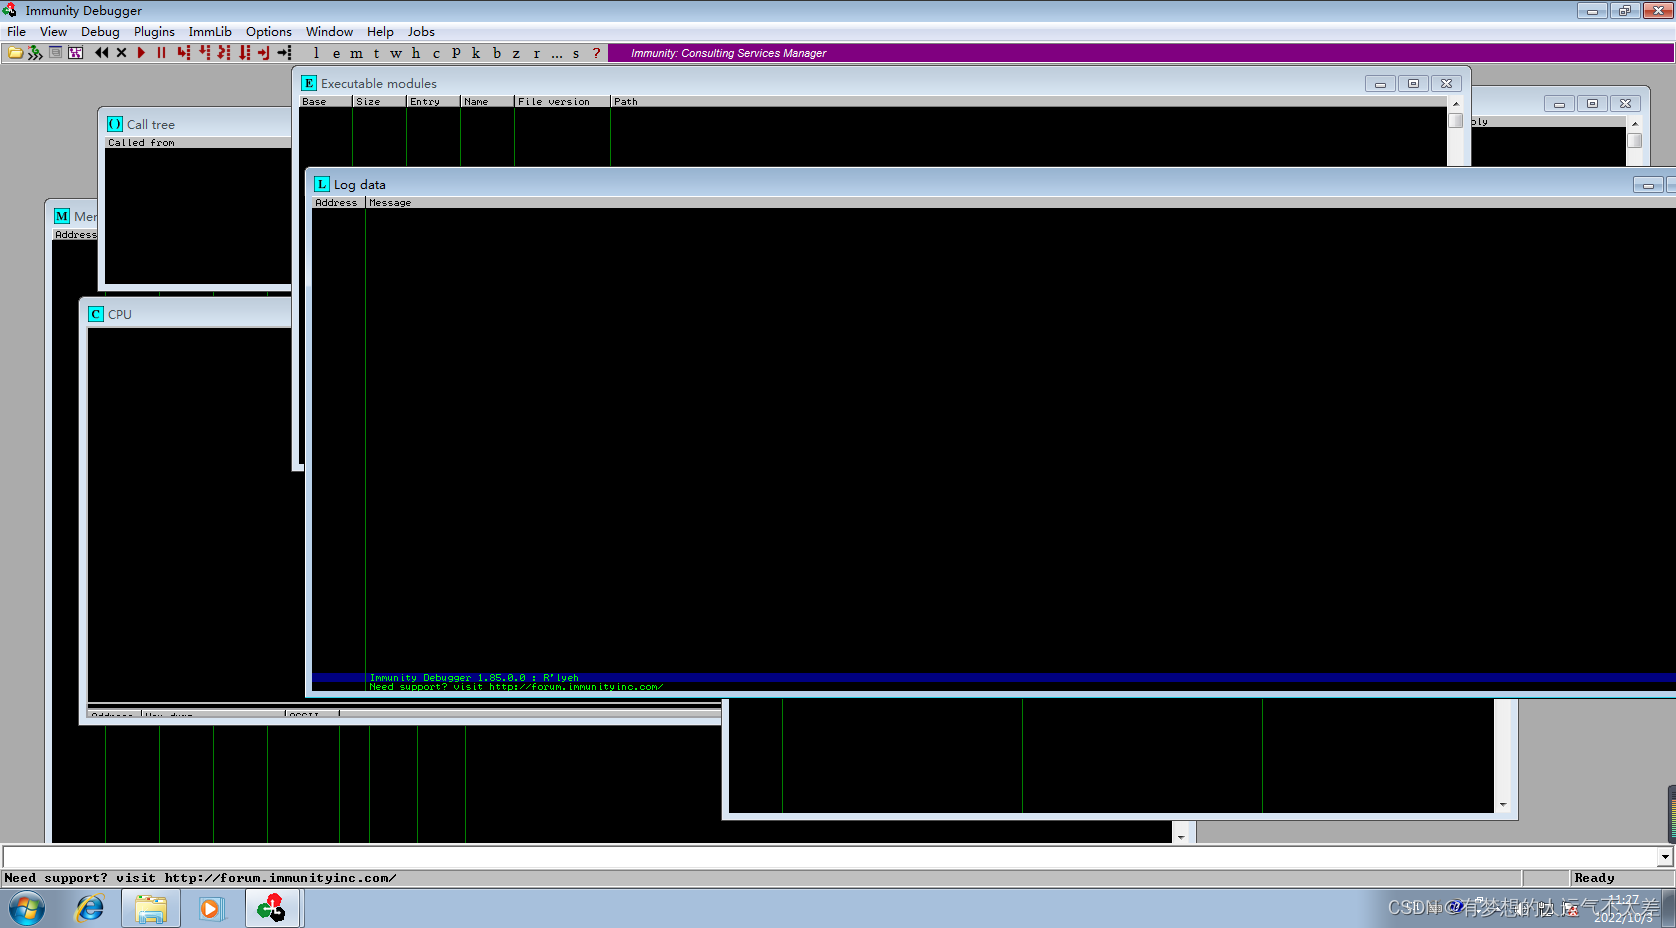This screenshot has width=1676, height=928.
Task: Open the Debug menu
Action: [100, 32]
